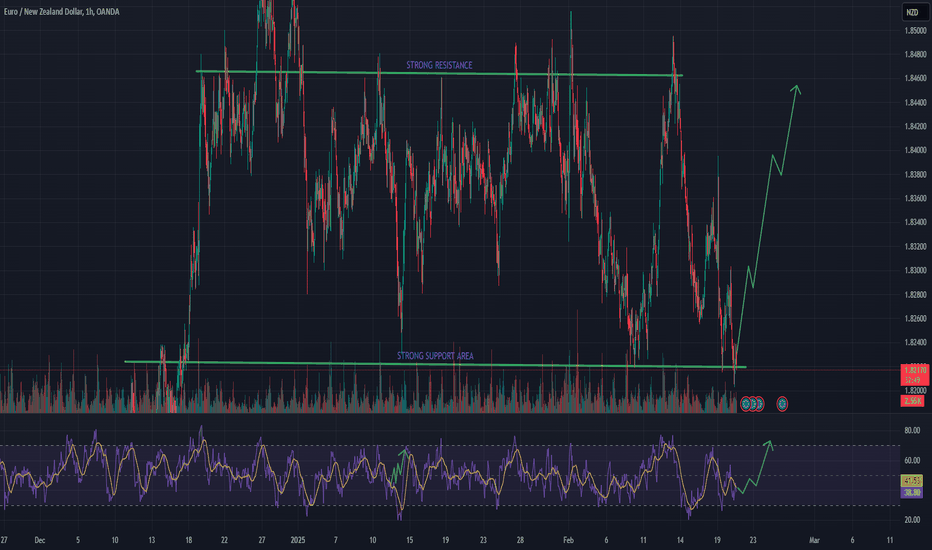Click the 28 date label on the time axis
The image size is (932, 550).
520,540
